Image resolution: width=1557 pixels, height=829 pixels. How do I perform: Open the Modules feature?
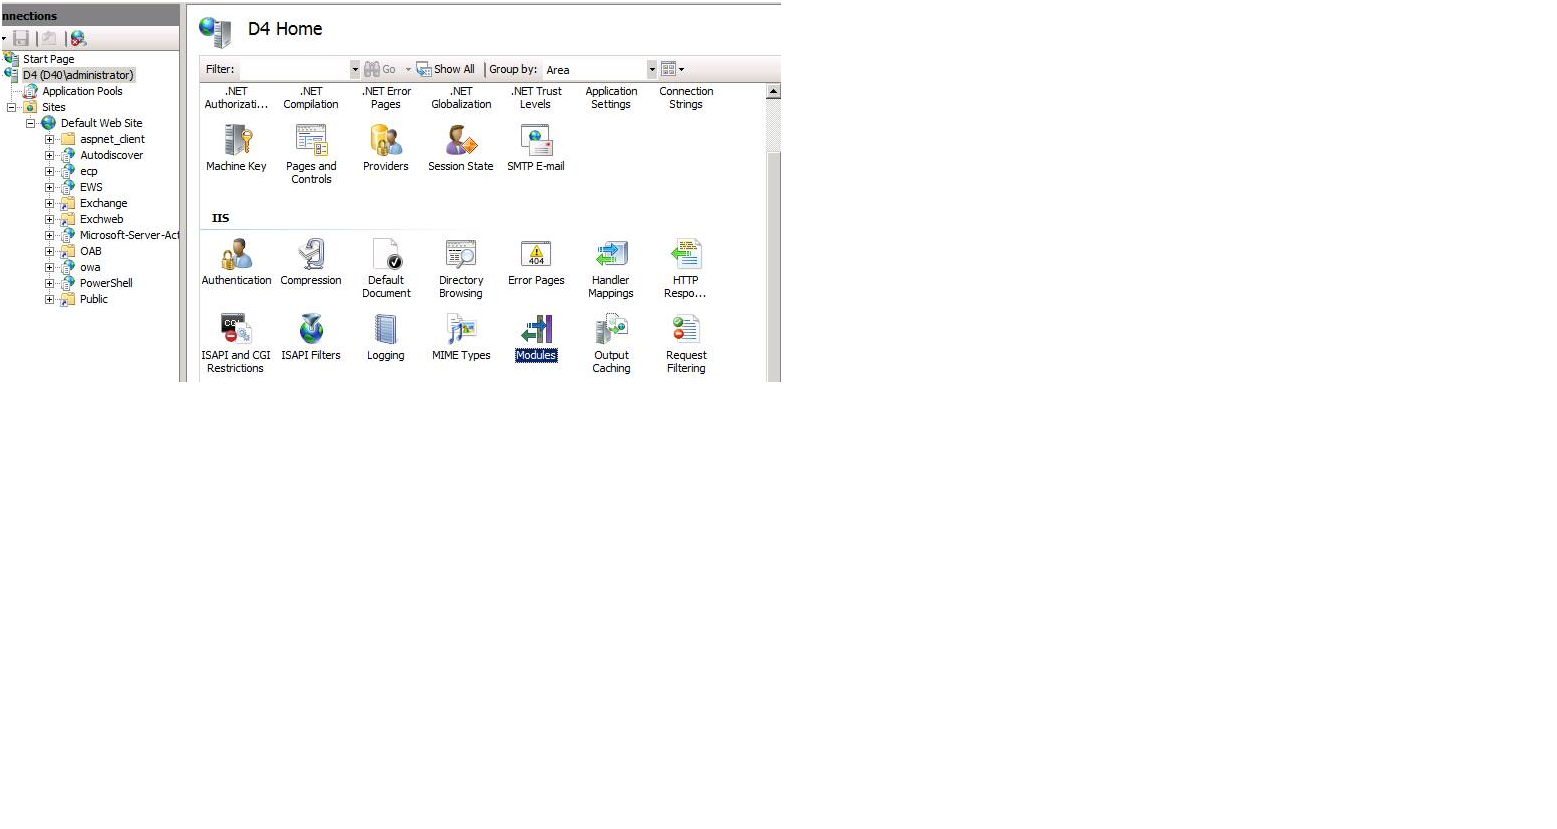(536, 330)
